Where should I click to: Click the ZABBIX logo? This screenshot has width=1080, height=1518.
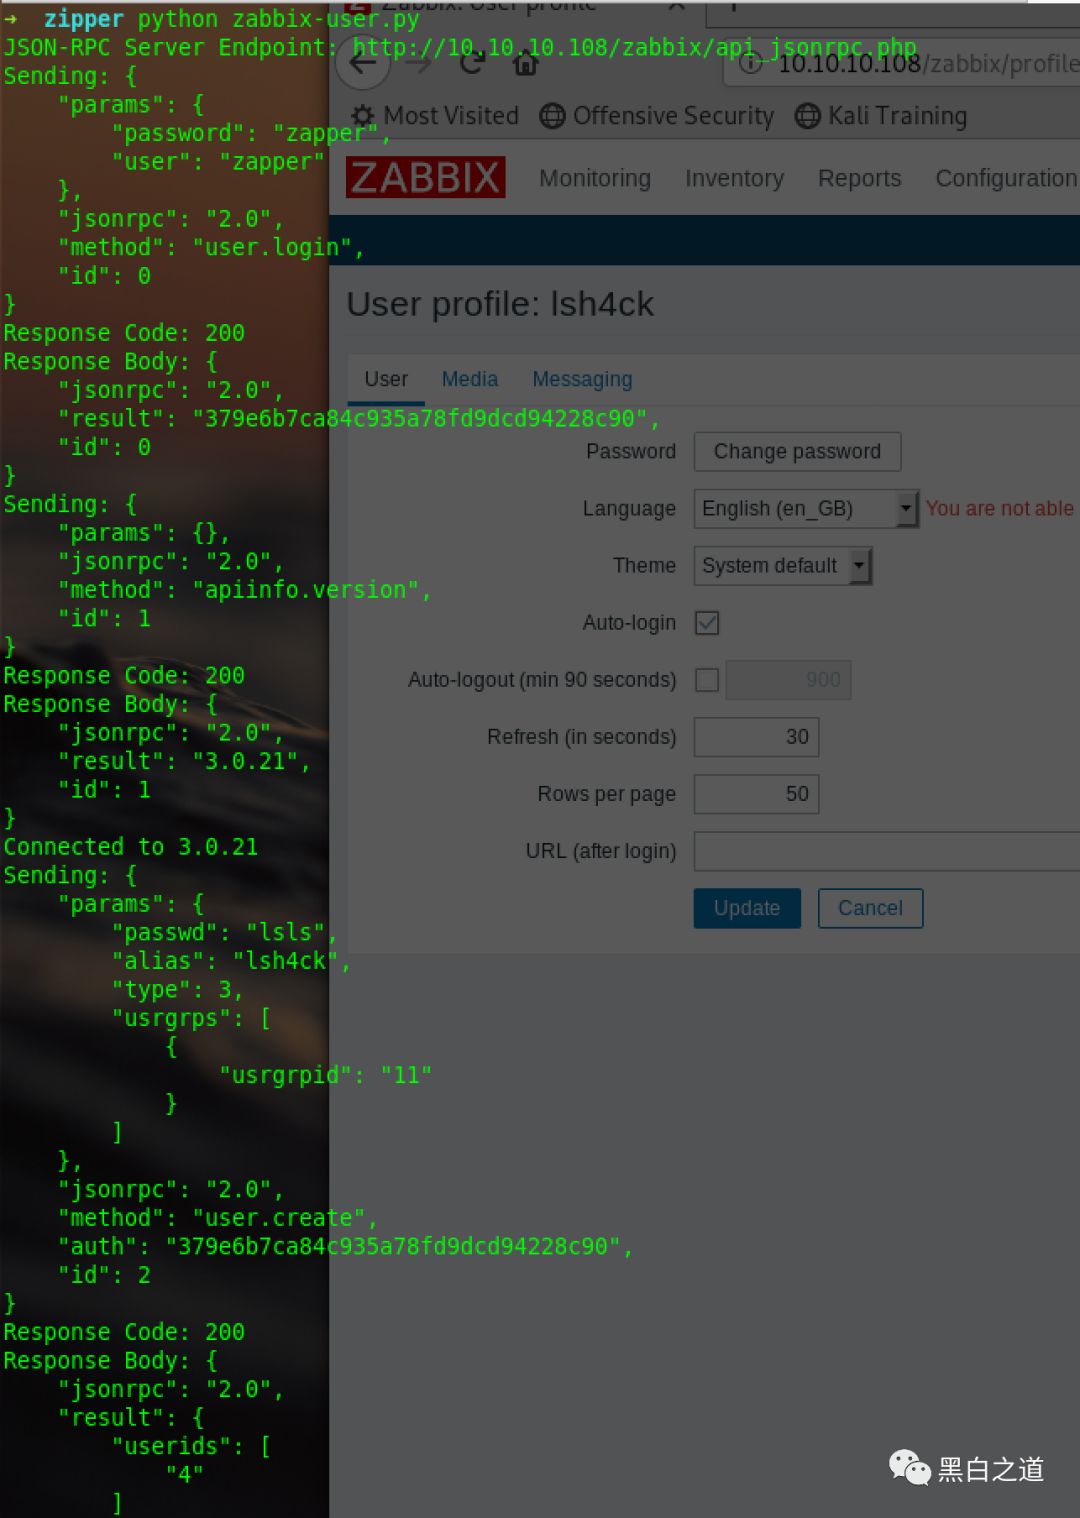coord(426,178)
